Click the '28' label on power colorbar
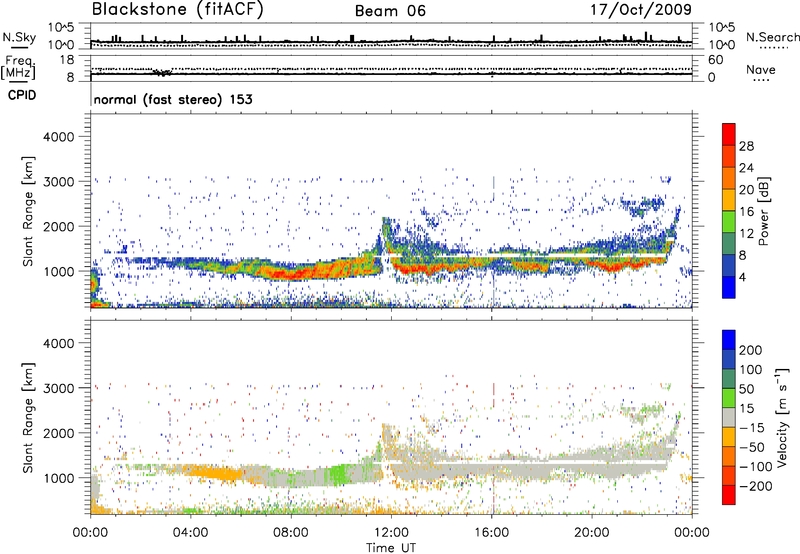The image size is (800, 554). 746,146
